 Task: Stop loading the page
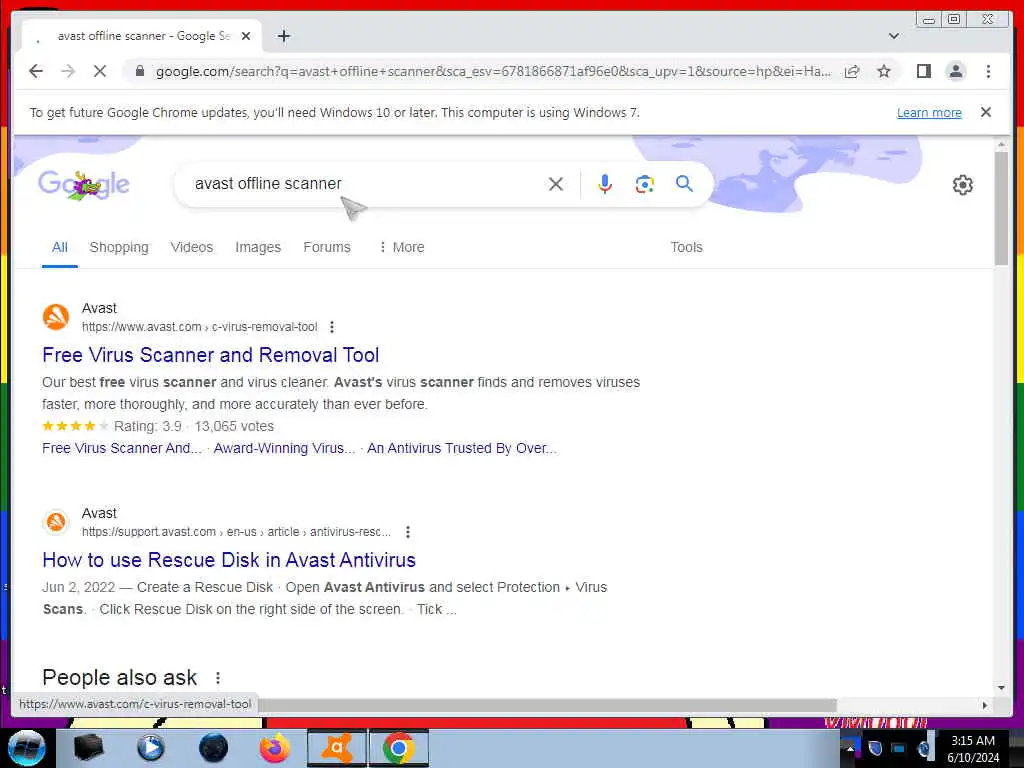point(100,71)
